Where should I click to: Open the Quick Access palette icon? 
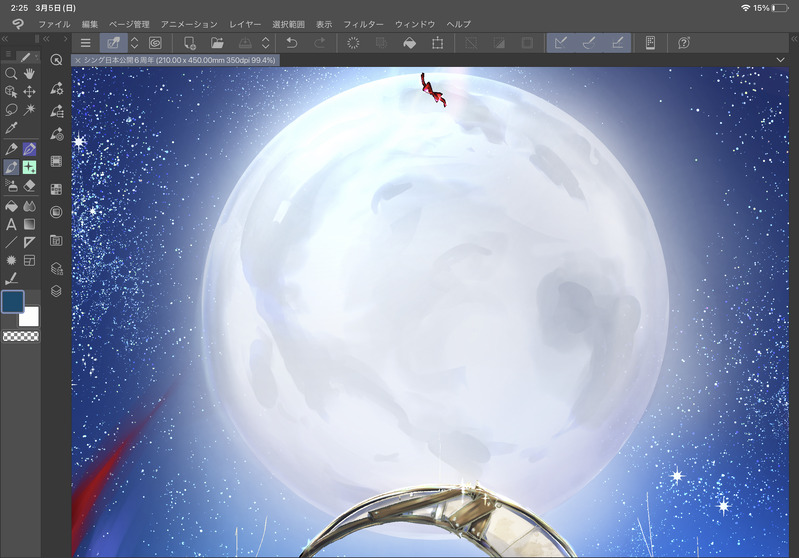click(56, 60)
